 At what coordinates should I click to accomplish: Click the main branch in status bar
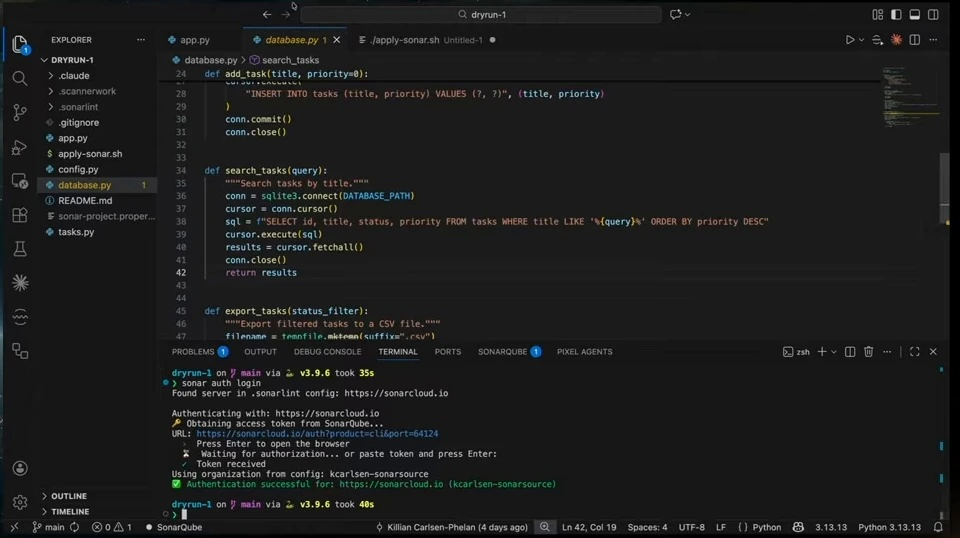coord(48,527)
